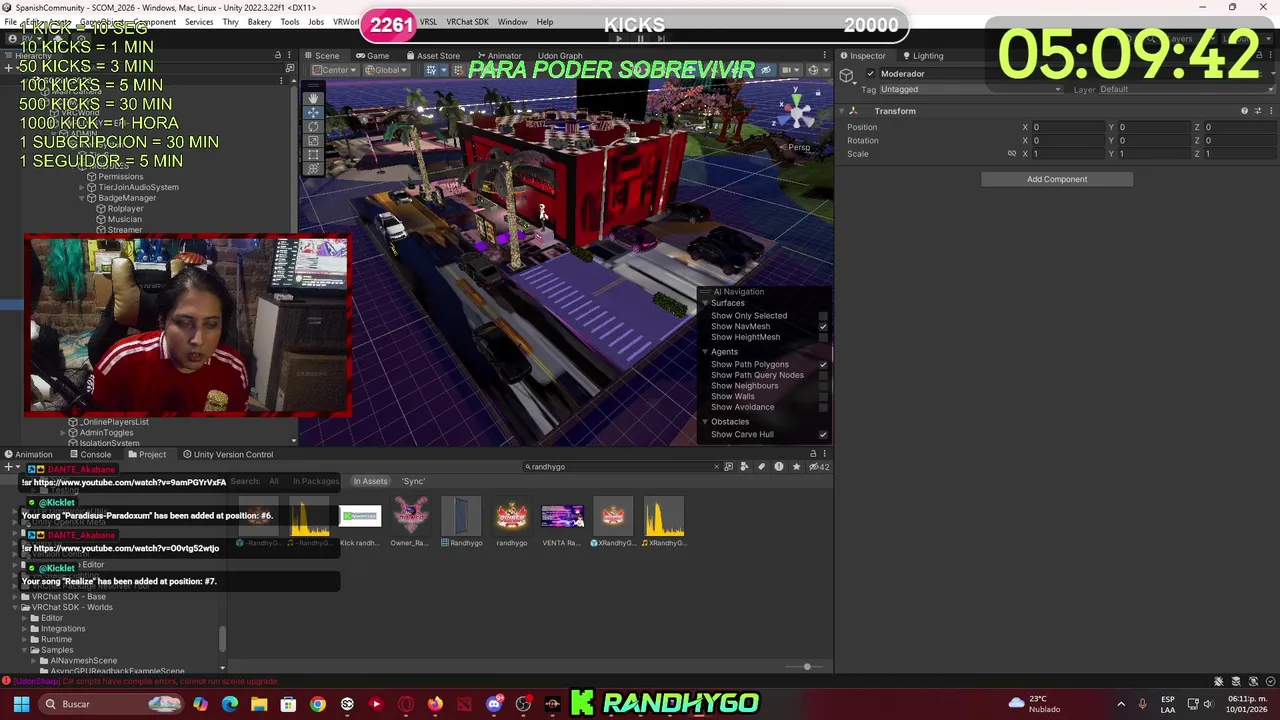The height and width of the screenshot is (720, 1280).
Task: Toggle scene visibility (hidden eye) icon
Action: click(x=766, y=70)
